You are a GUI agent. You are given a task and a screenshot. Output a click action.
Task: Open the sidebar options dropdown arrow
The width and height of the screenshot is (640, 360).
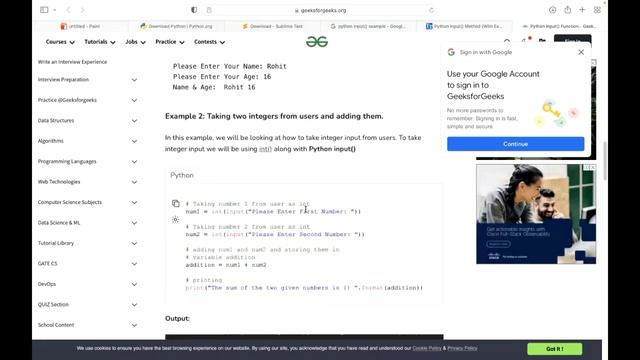55,10
